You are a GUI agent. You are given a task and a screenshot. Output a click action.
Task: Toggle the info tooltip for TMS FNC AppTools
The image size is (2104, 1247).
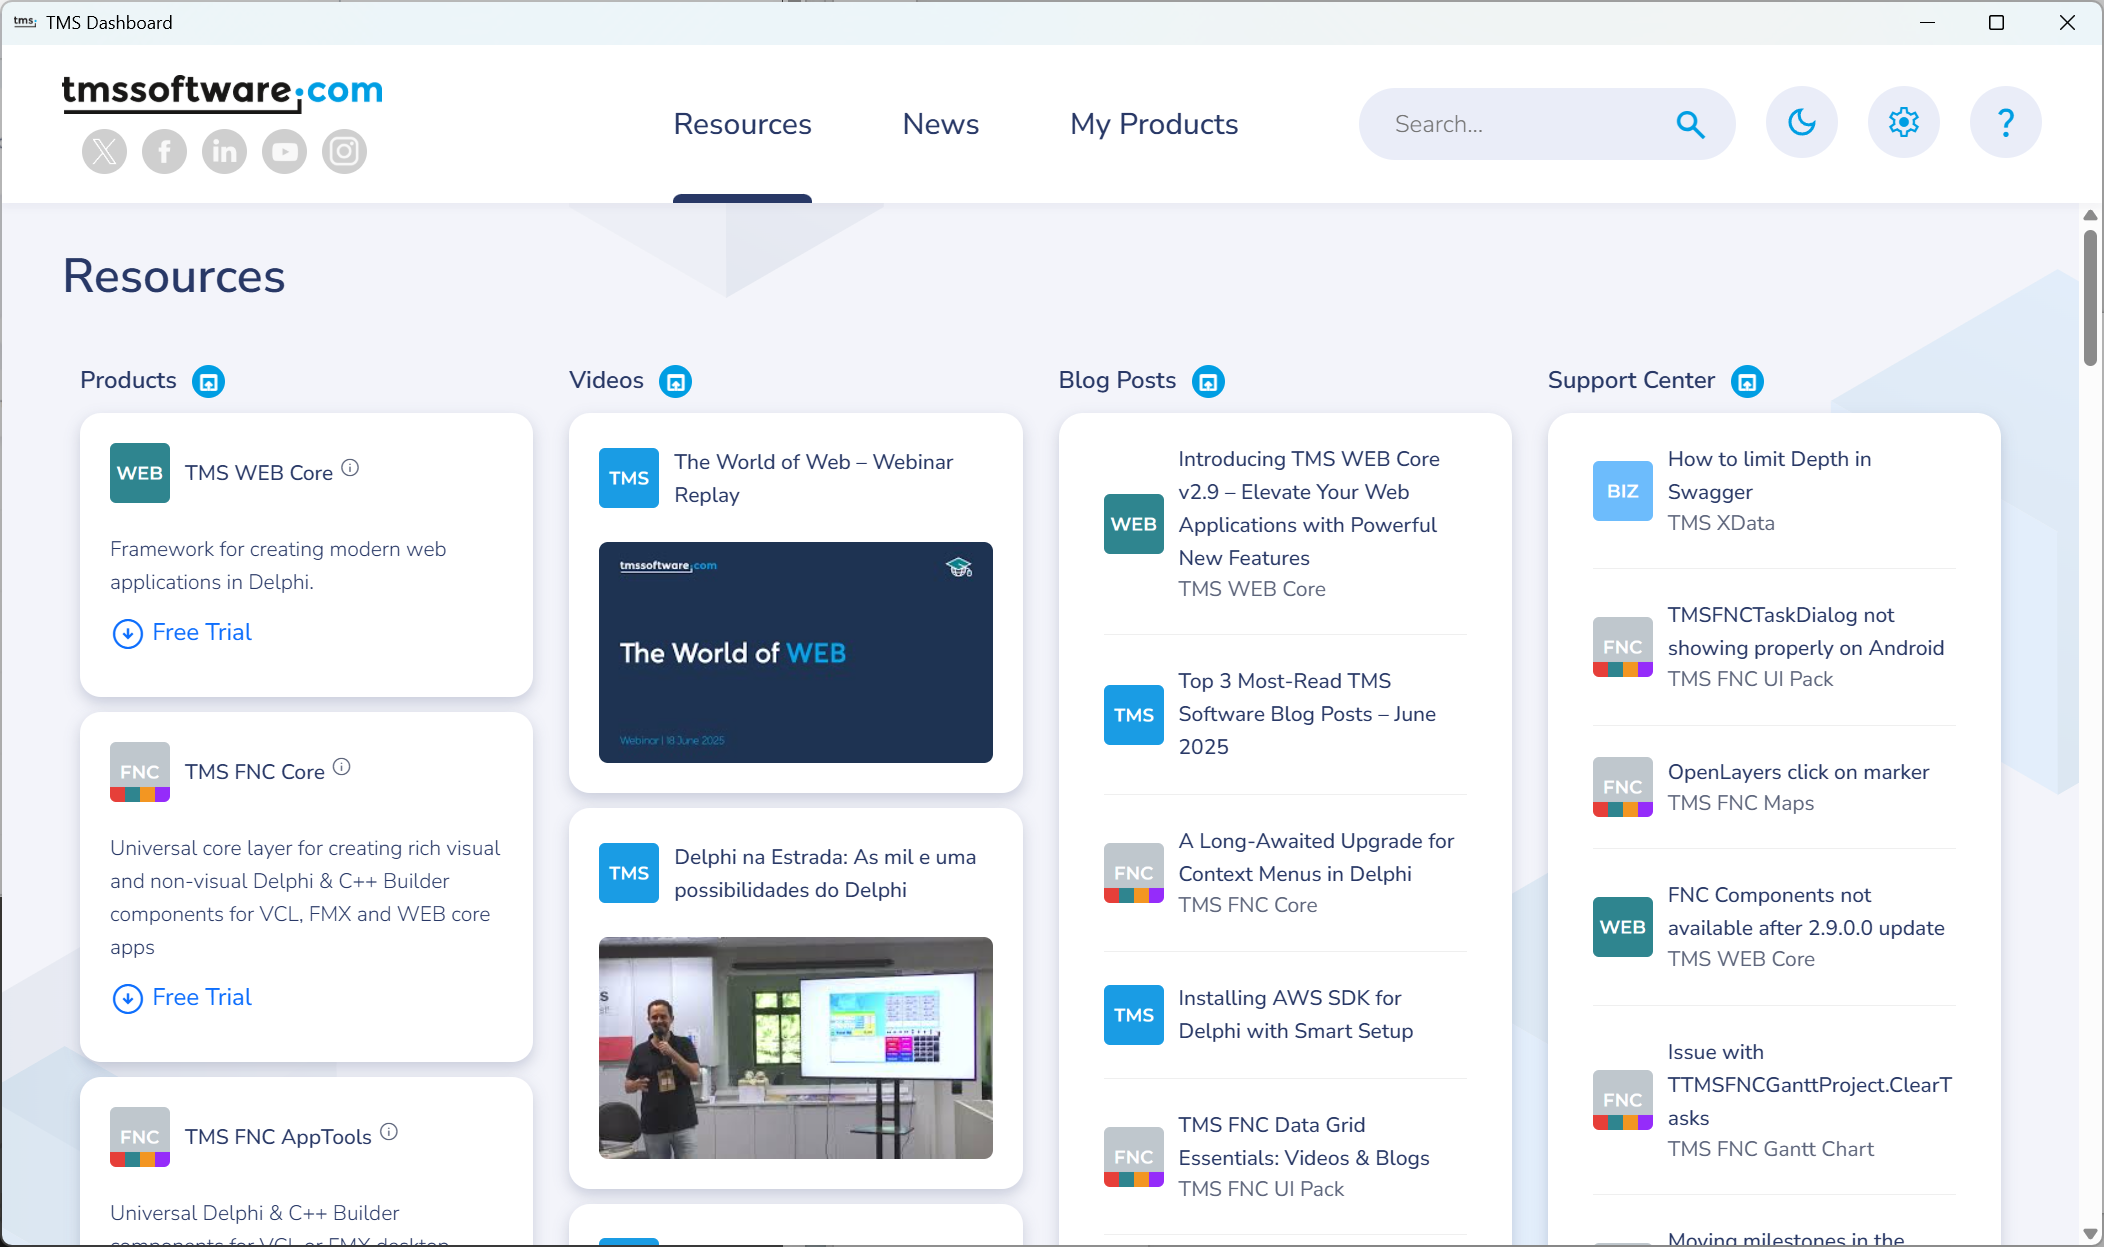point(390,1131)
